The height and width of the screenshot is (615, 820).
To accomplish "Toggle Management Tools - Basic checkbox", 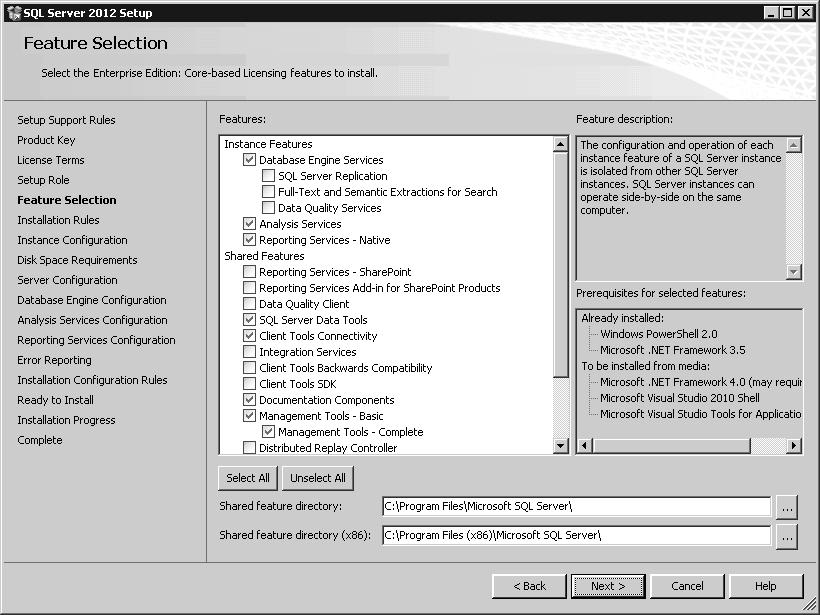I will click(249, 416).
